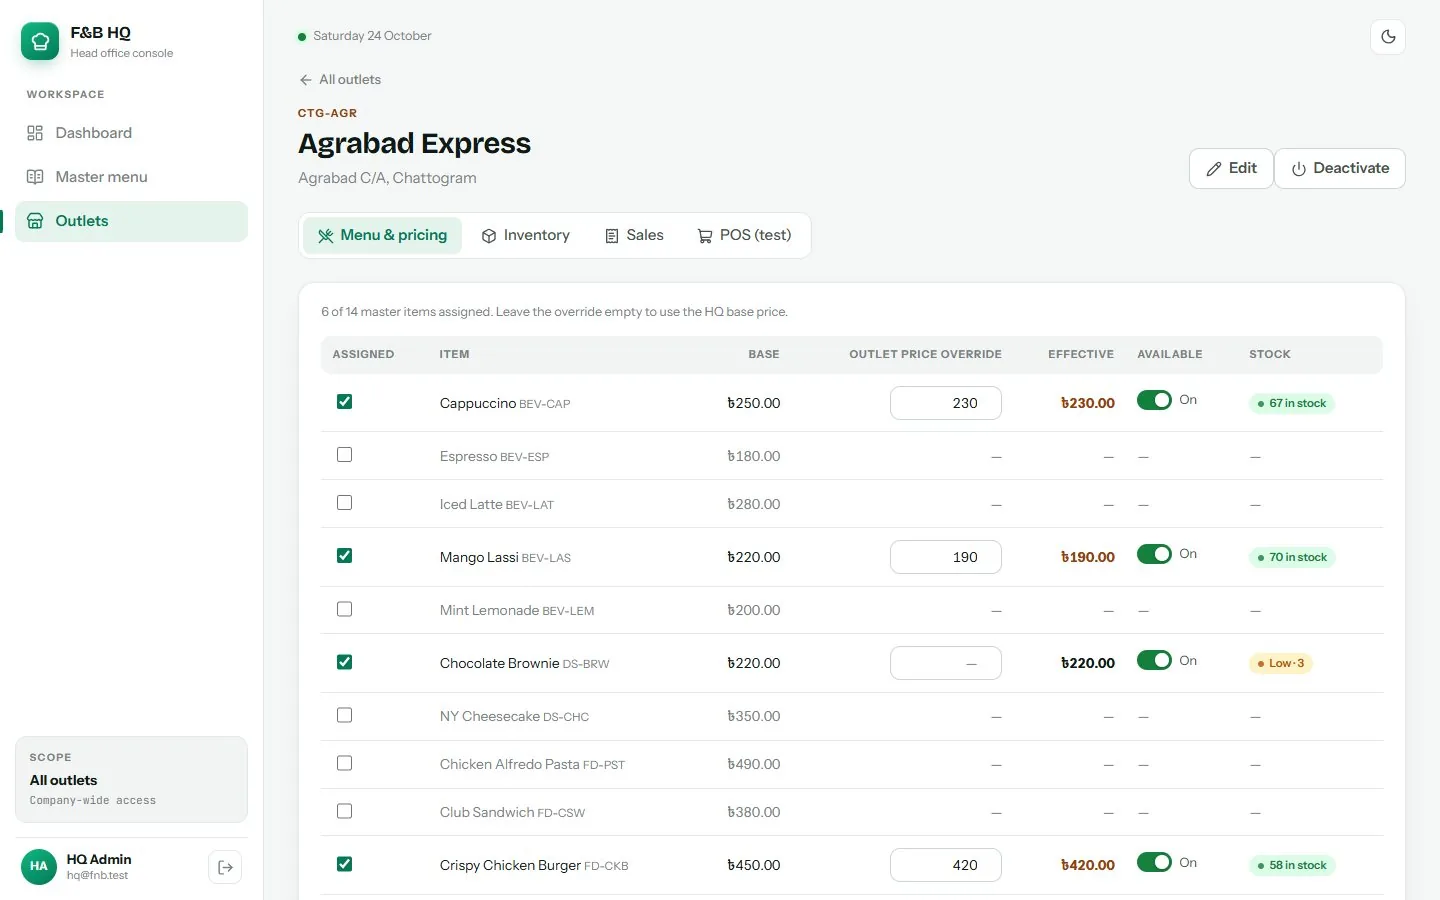This screenshot has height=900, width=1440.
Task: Click the '70 in stock' badge
Action: (x=1292, y=557)
